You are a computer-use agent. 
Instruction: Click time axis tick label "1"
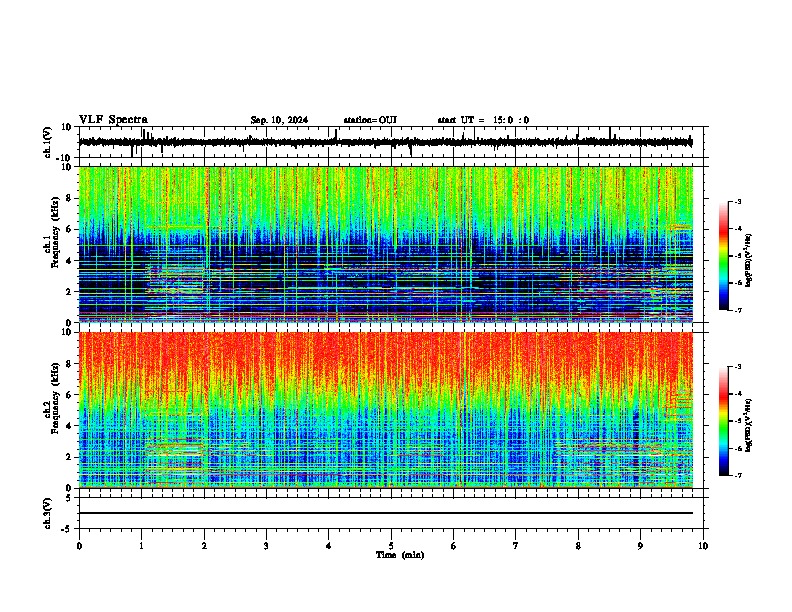coord(141,546)
